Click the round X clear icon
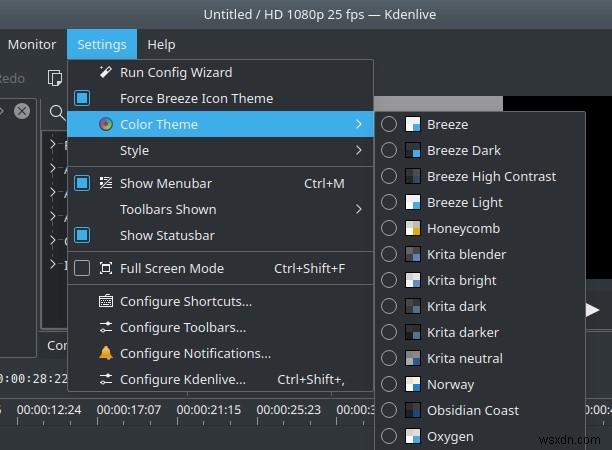The height and width of the screenshot is (450, 612). coord(22,111)
